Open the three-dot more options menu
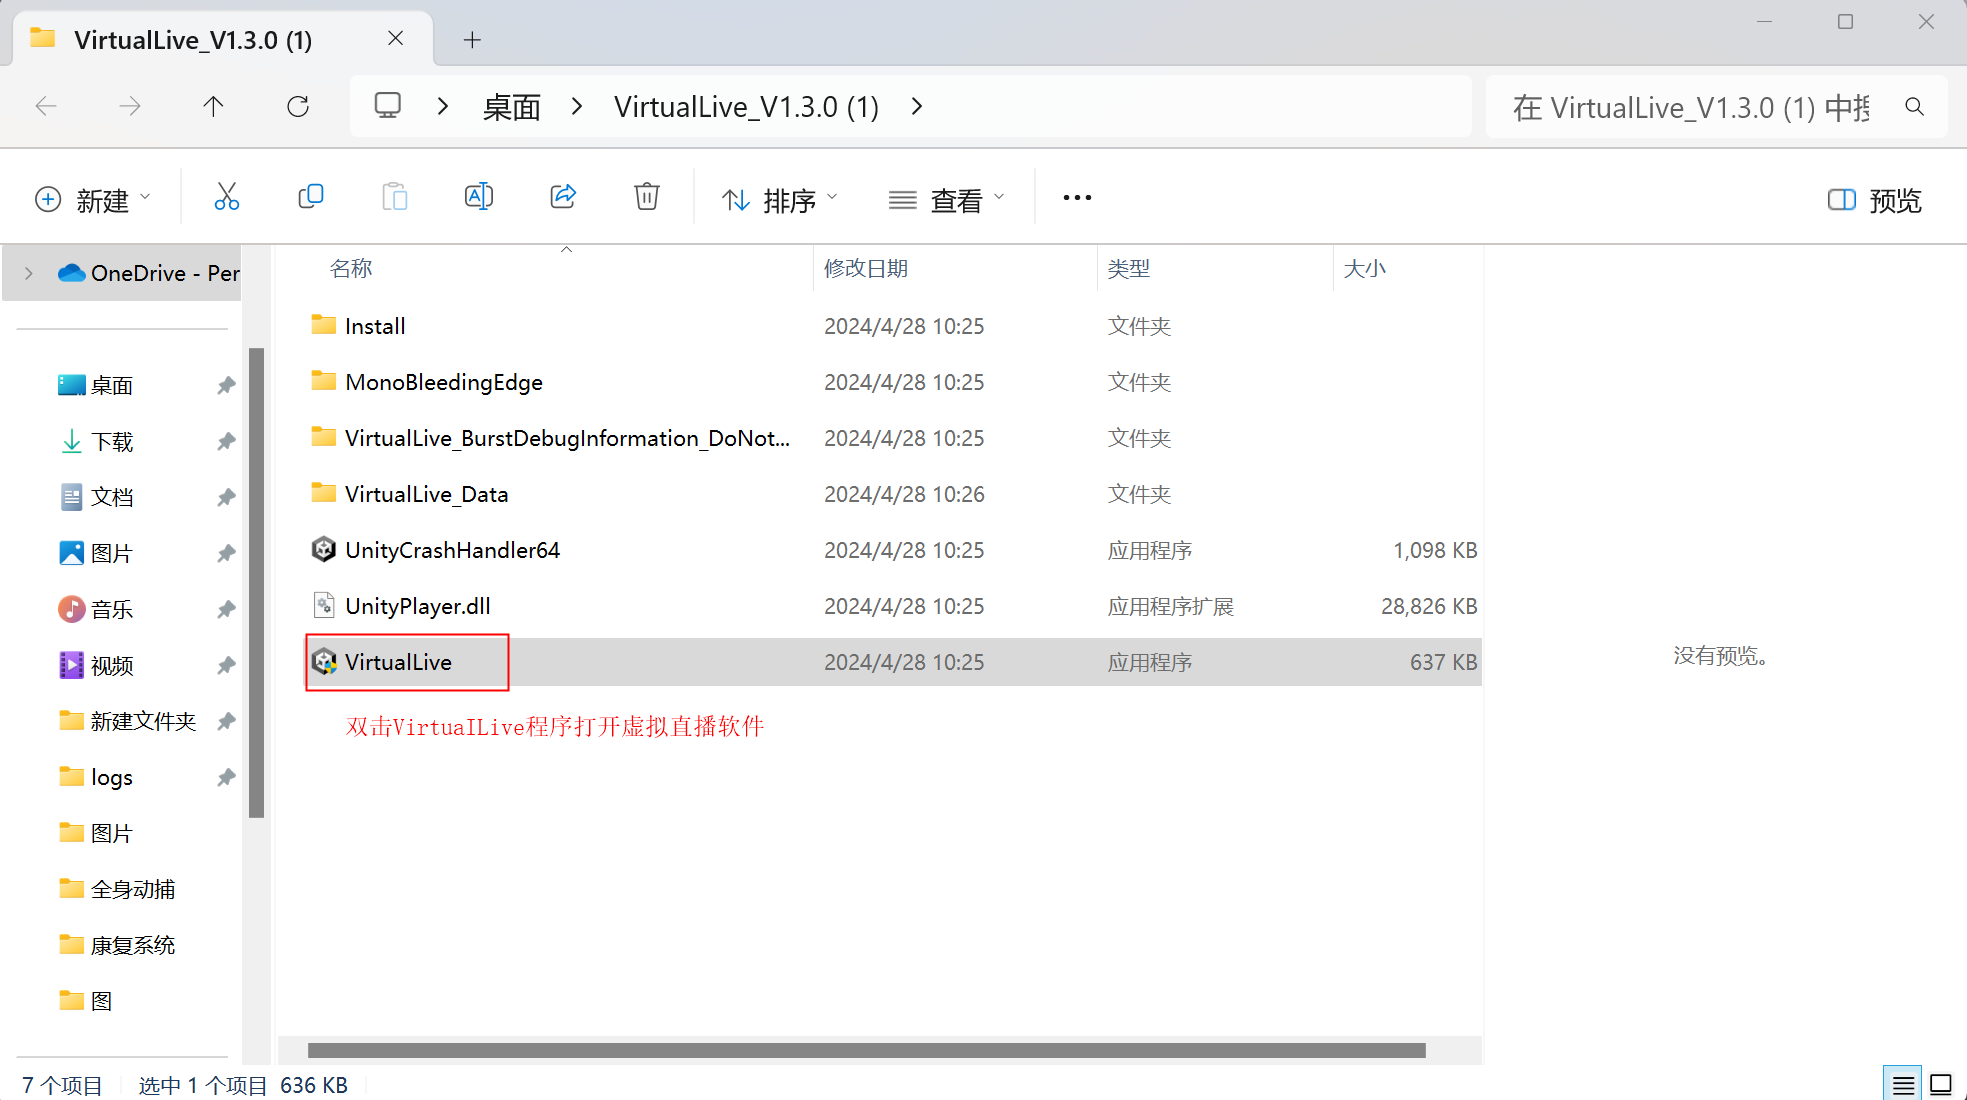Image resolution: width=1967 pixels, height=1100 pixels. tap(1077, 198)
